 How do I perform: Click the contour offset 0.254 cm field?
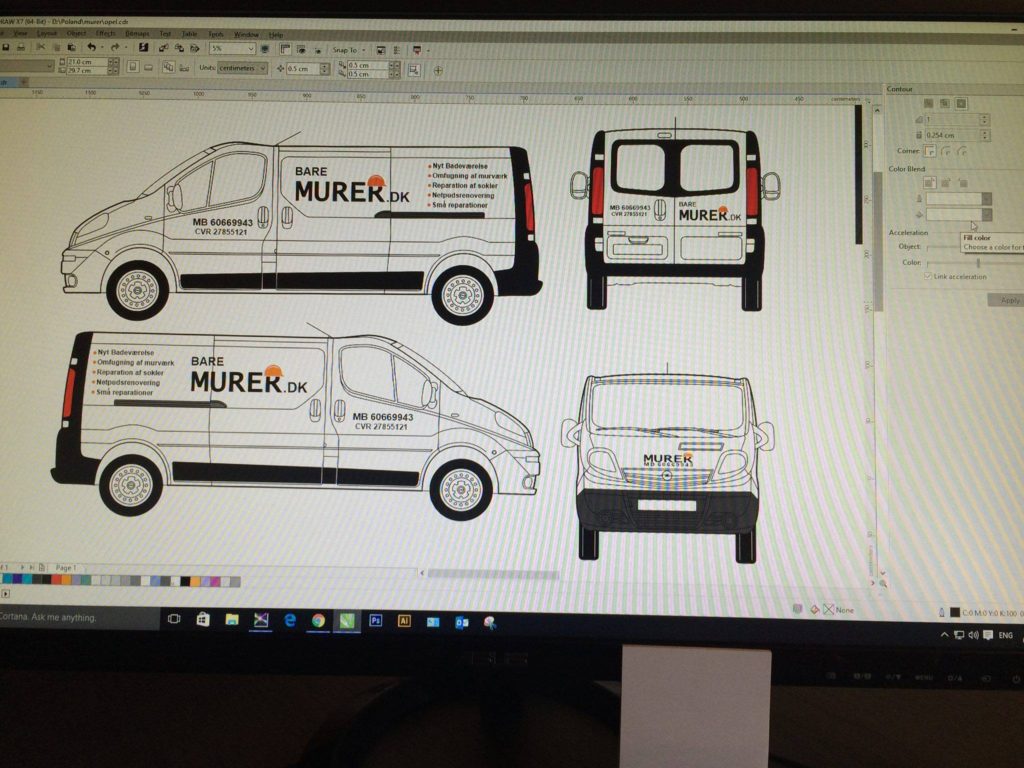[x=952, y=135]
